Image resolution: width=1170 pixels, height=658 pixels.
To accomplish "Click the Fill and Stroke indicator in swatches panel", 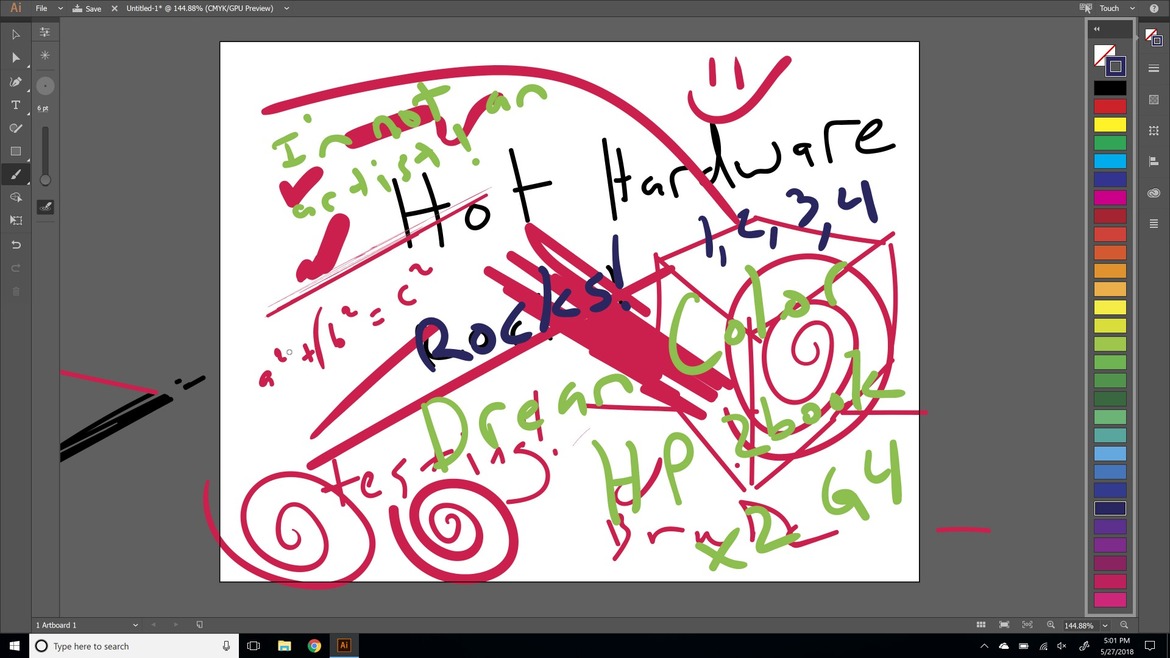I will (x=1109, y=60).
